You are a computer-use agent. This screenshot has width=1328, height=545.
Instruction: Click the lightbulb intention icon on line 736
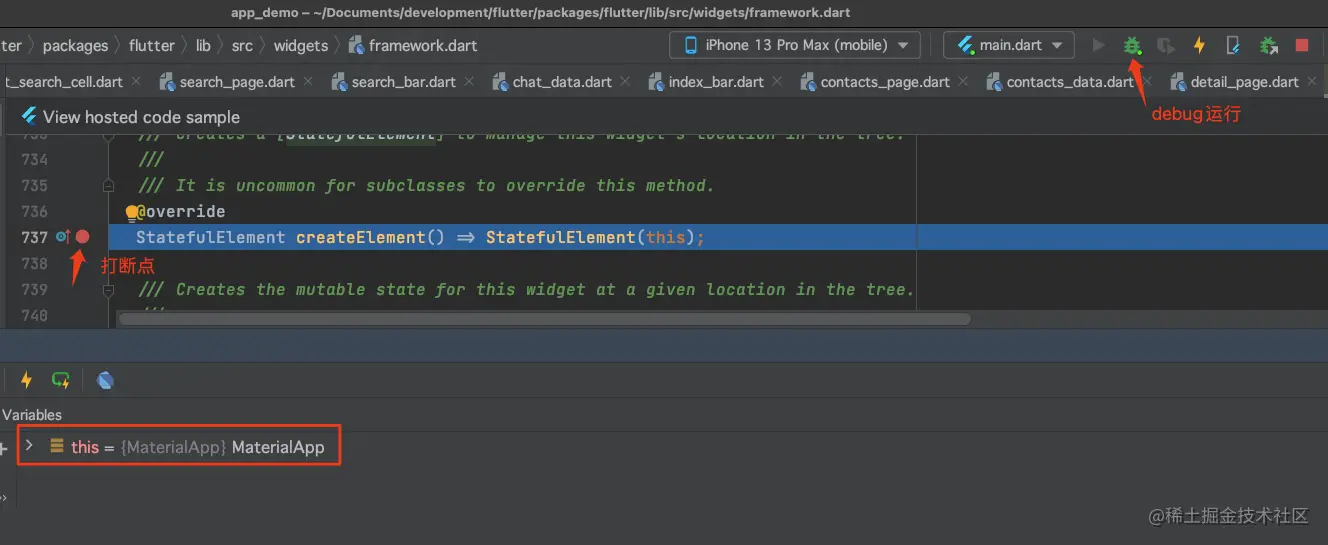(x=131, y=212)
